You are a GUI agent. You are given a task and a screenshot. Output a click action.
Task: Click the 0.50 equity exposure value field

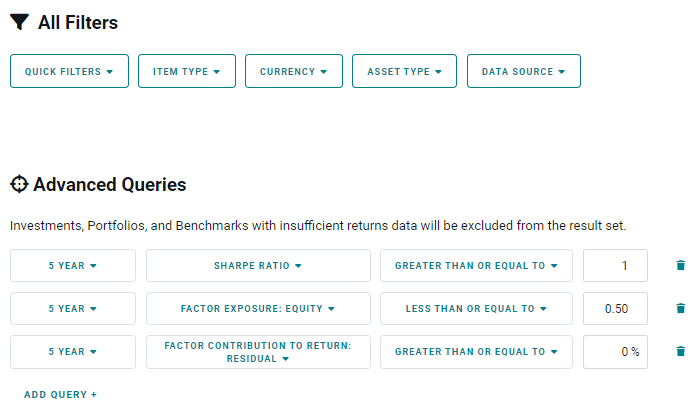pyautogui.click(x=615, y=309)
